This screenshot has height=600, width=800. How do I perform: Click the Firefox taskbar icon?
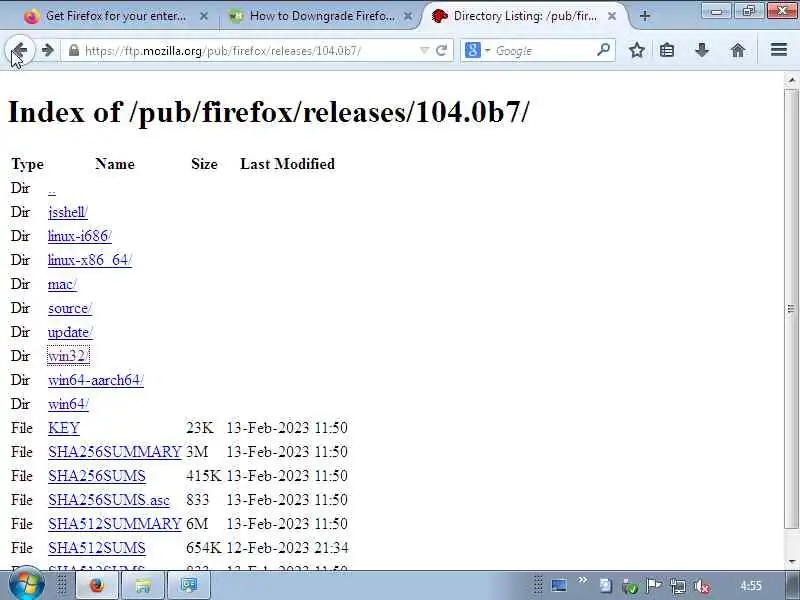(96, 585)
